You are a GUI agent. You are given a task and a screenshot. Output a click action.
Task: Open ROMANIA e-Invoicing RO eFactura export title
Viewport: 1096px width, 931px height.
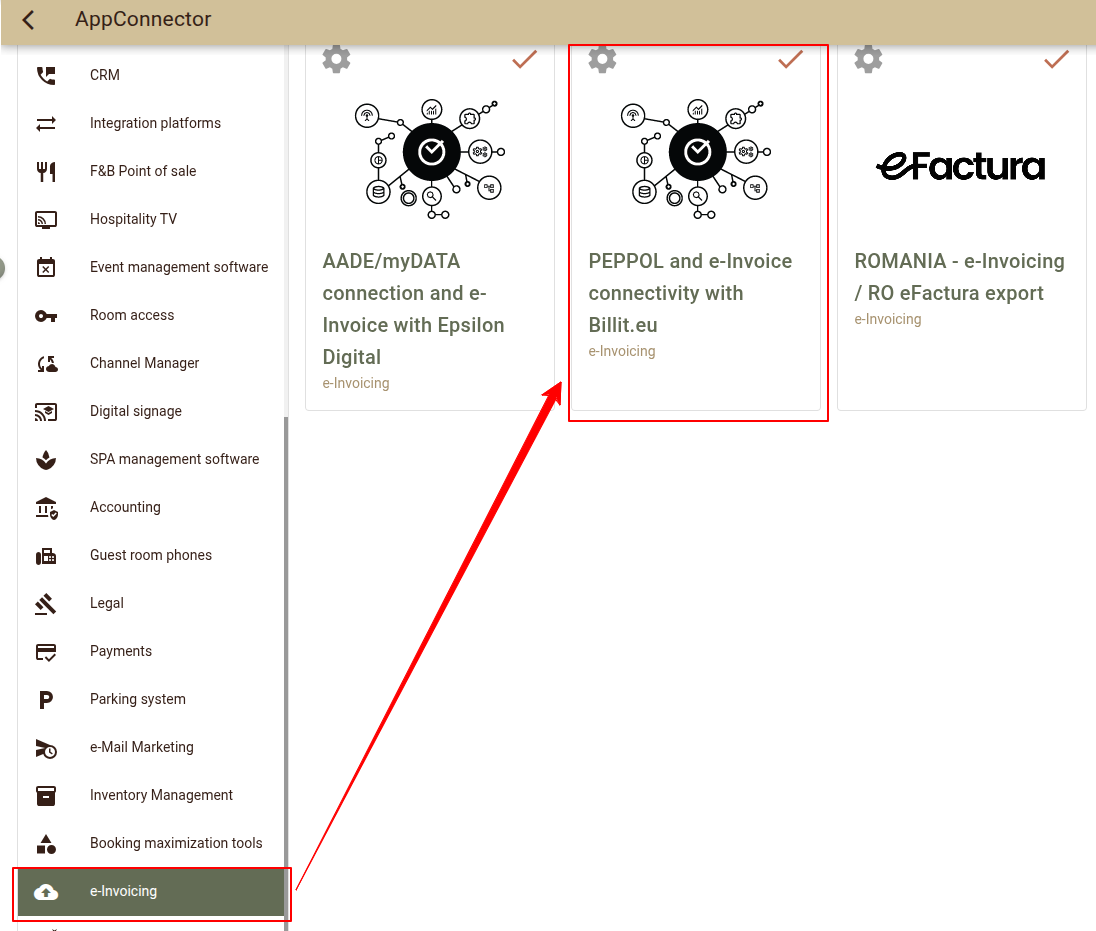(959, 277)
